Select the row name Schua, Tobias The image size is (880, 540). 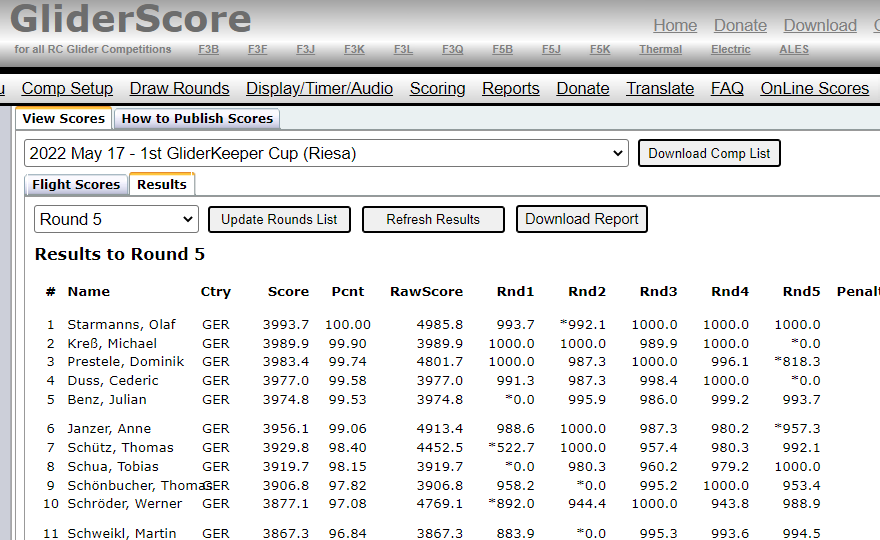click(x=113, y=466)
